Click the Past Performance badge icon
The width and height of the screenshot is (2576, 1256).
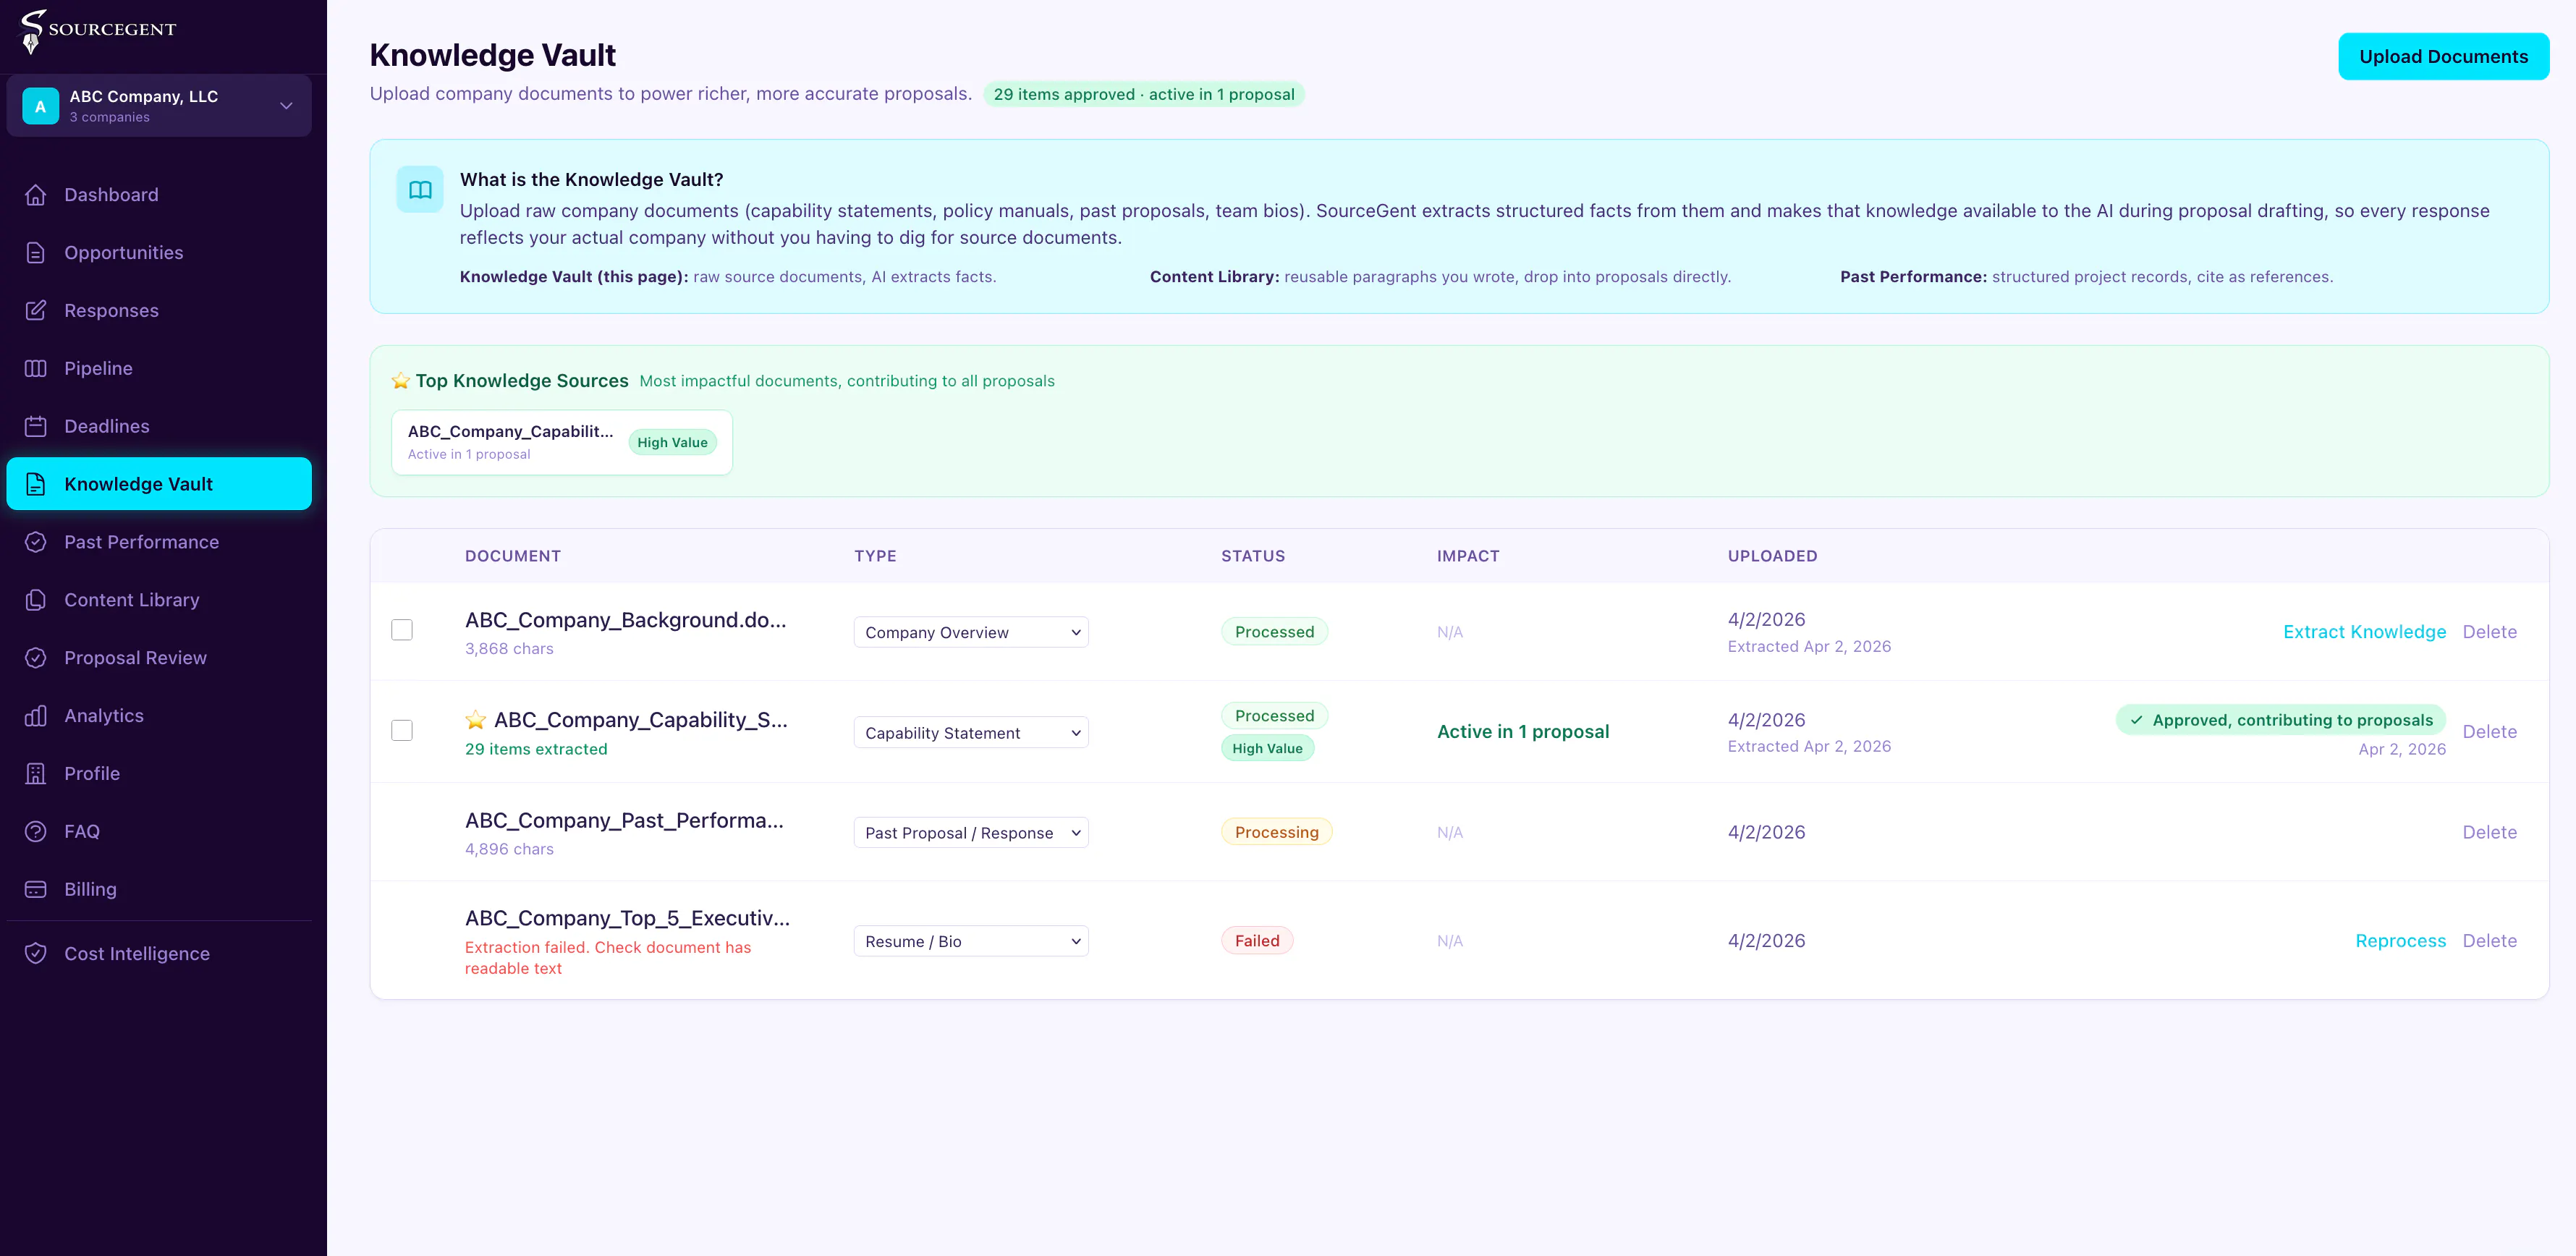coord(36,542)
